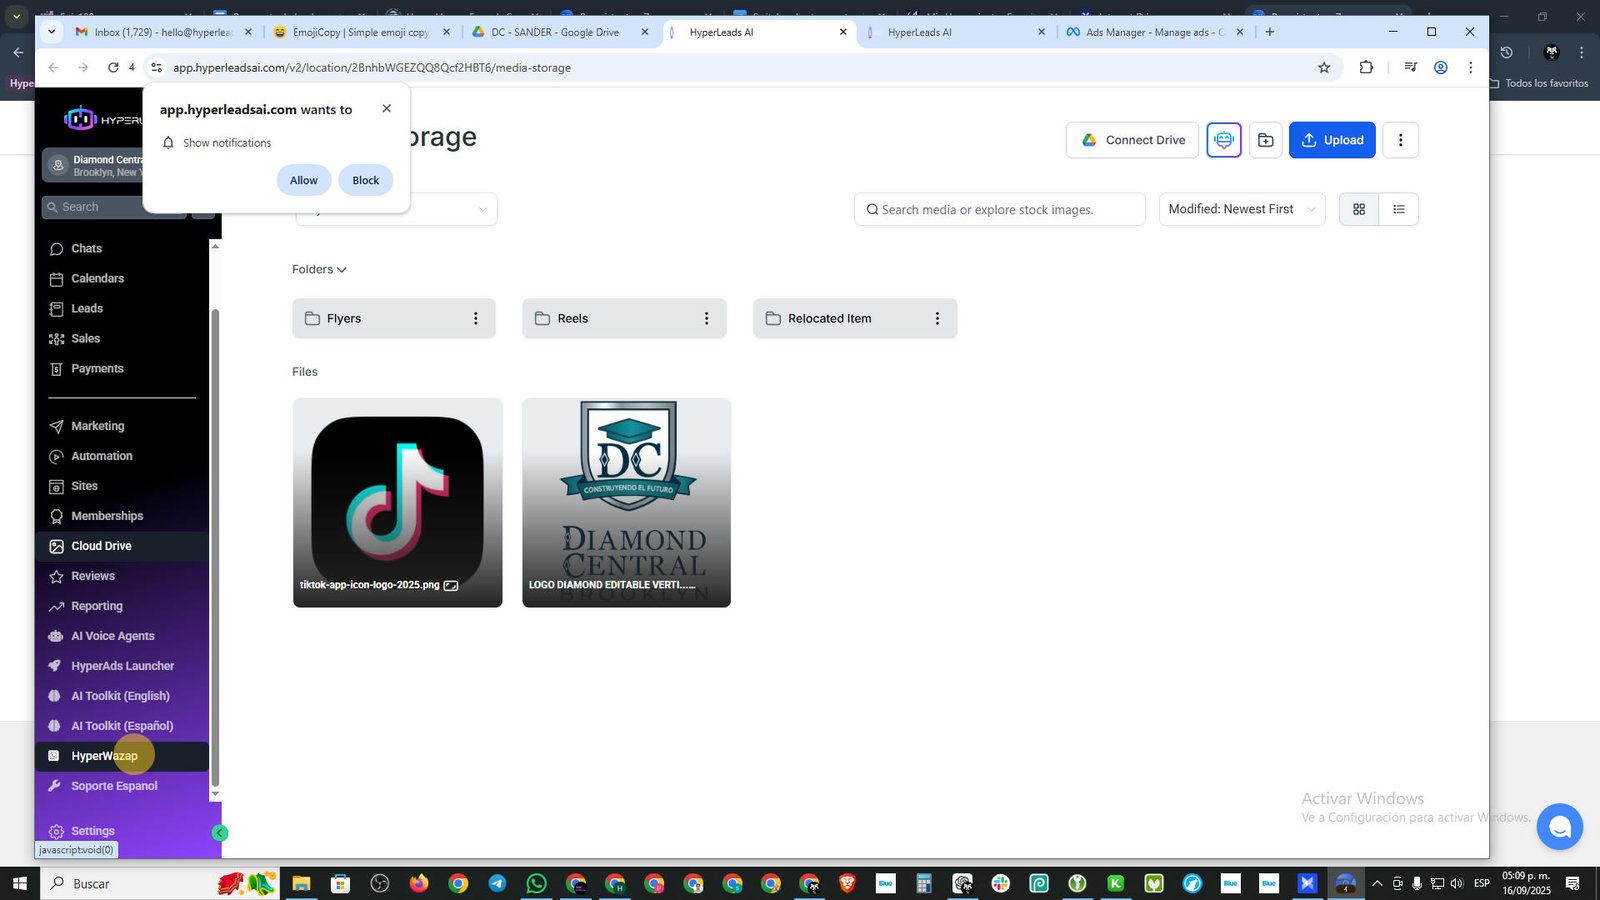1600x900 pixels.
Task: Open HyperAds Launcher in sidebar
Action: tap(122, 666)
